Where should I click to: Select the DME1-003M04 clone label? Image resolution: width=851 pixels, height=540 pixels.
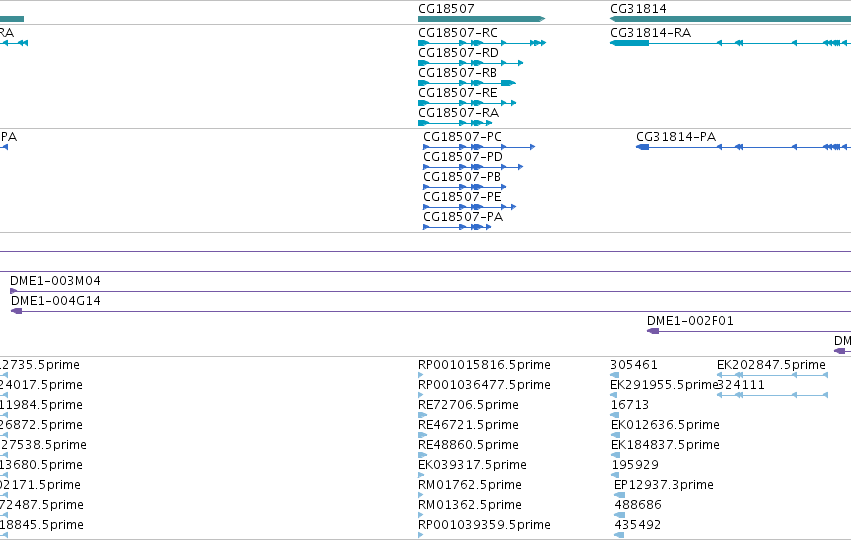pyautogui.click(x=55, y=281)
